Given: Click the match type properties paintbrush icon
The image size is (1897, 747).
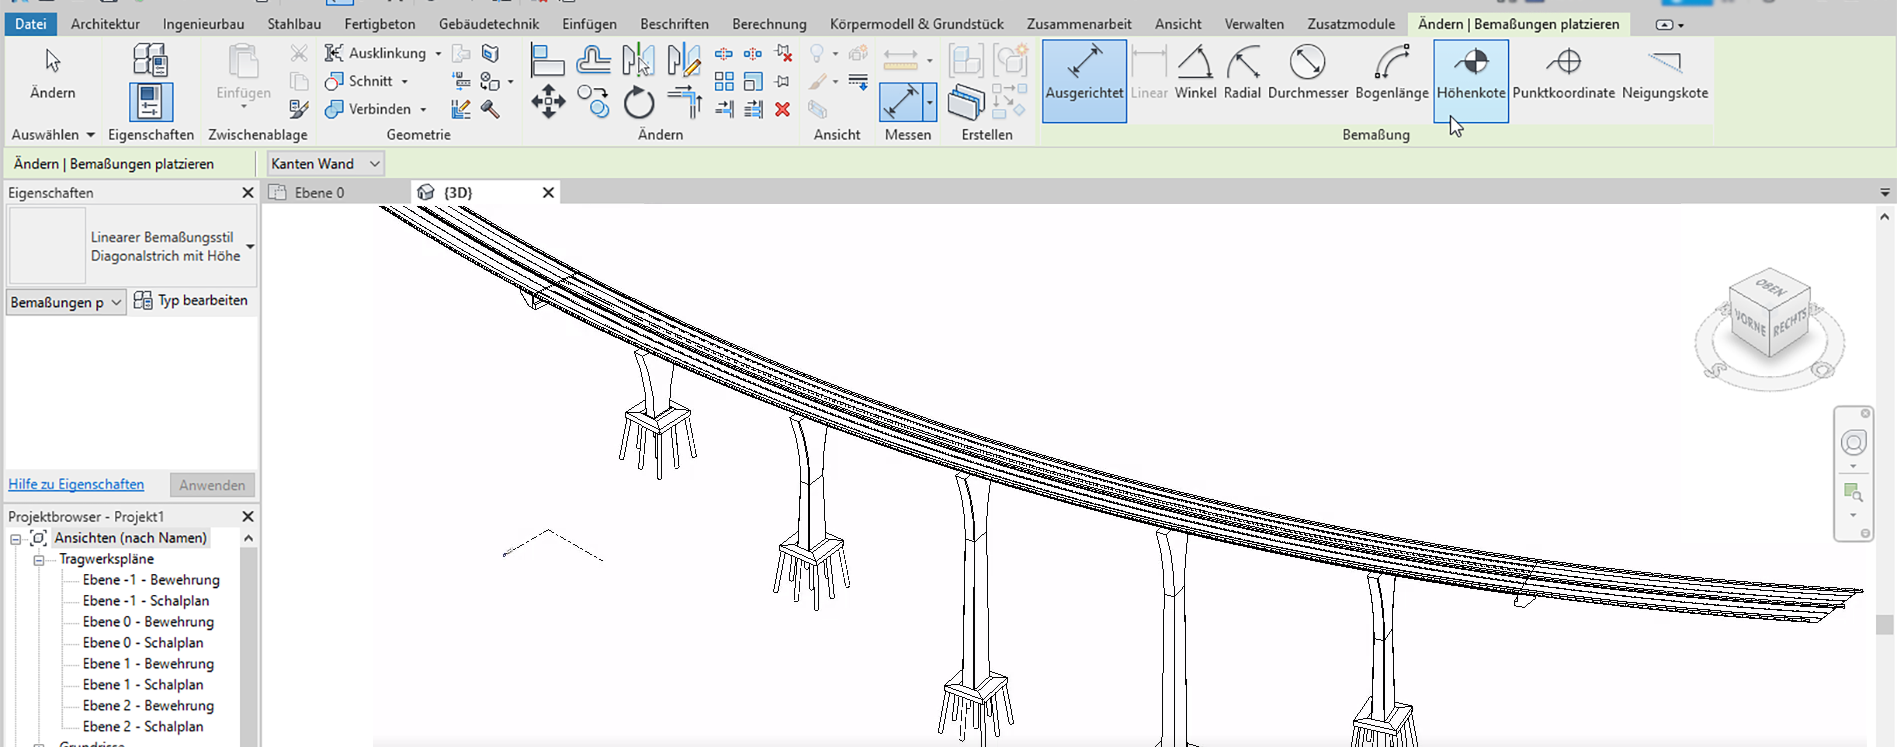Looking at the screenshot, I should (298, 109).
